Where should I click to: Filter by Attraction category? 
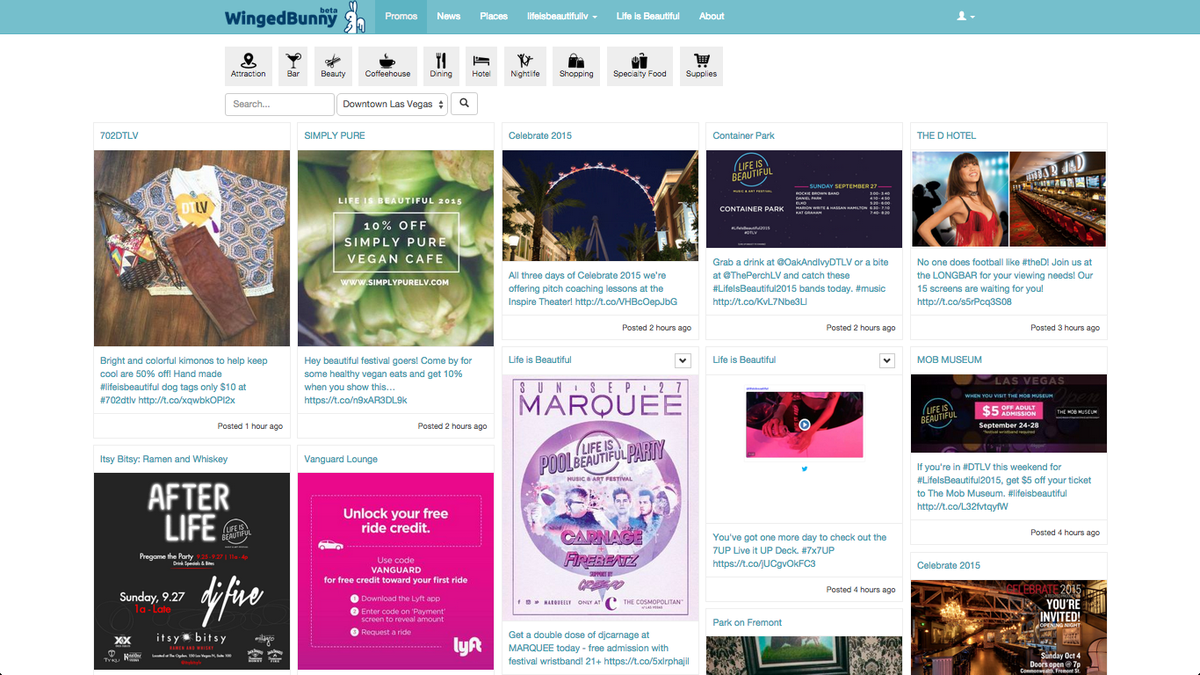248,66
